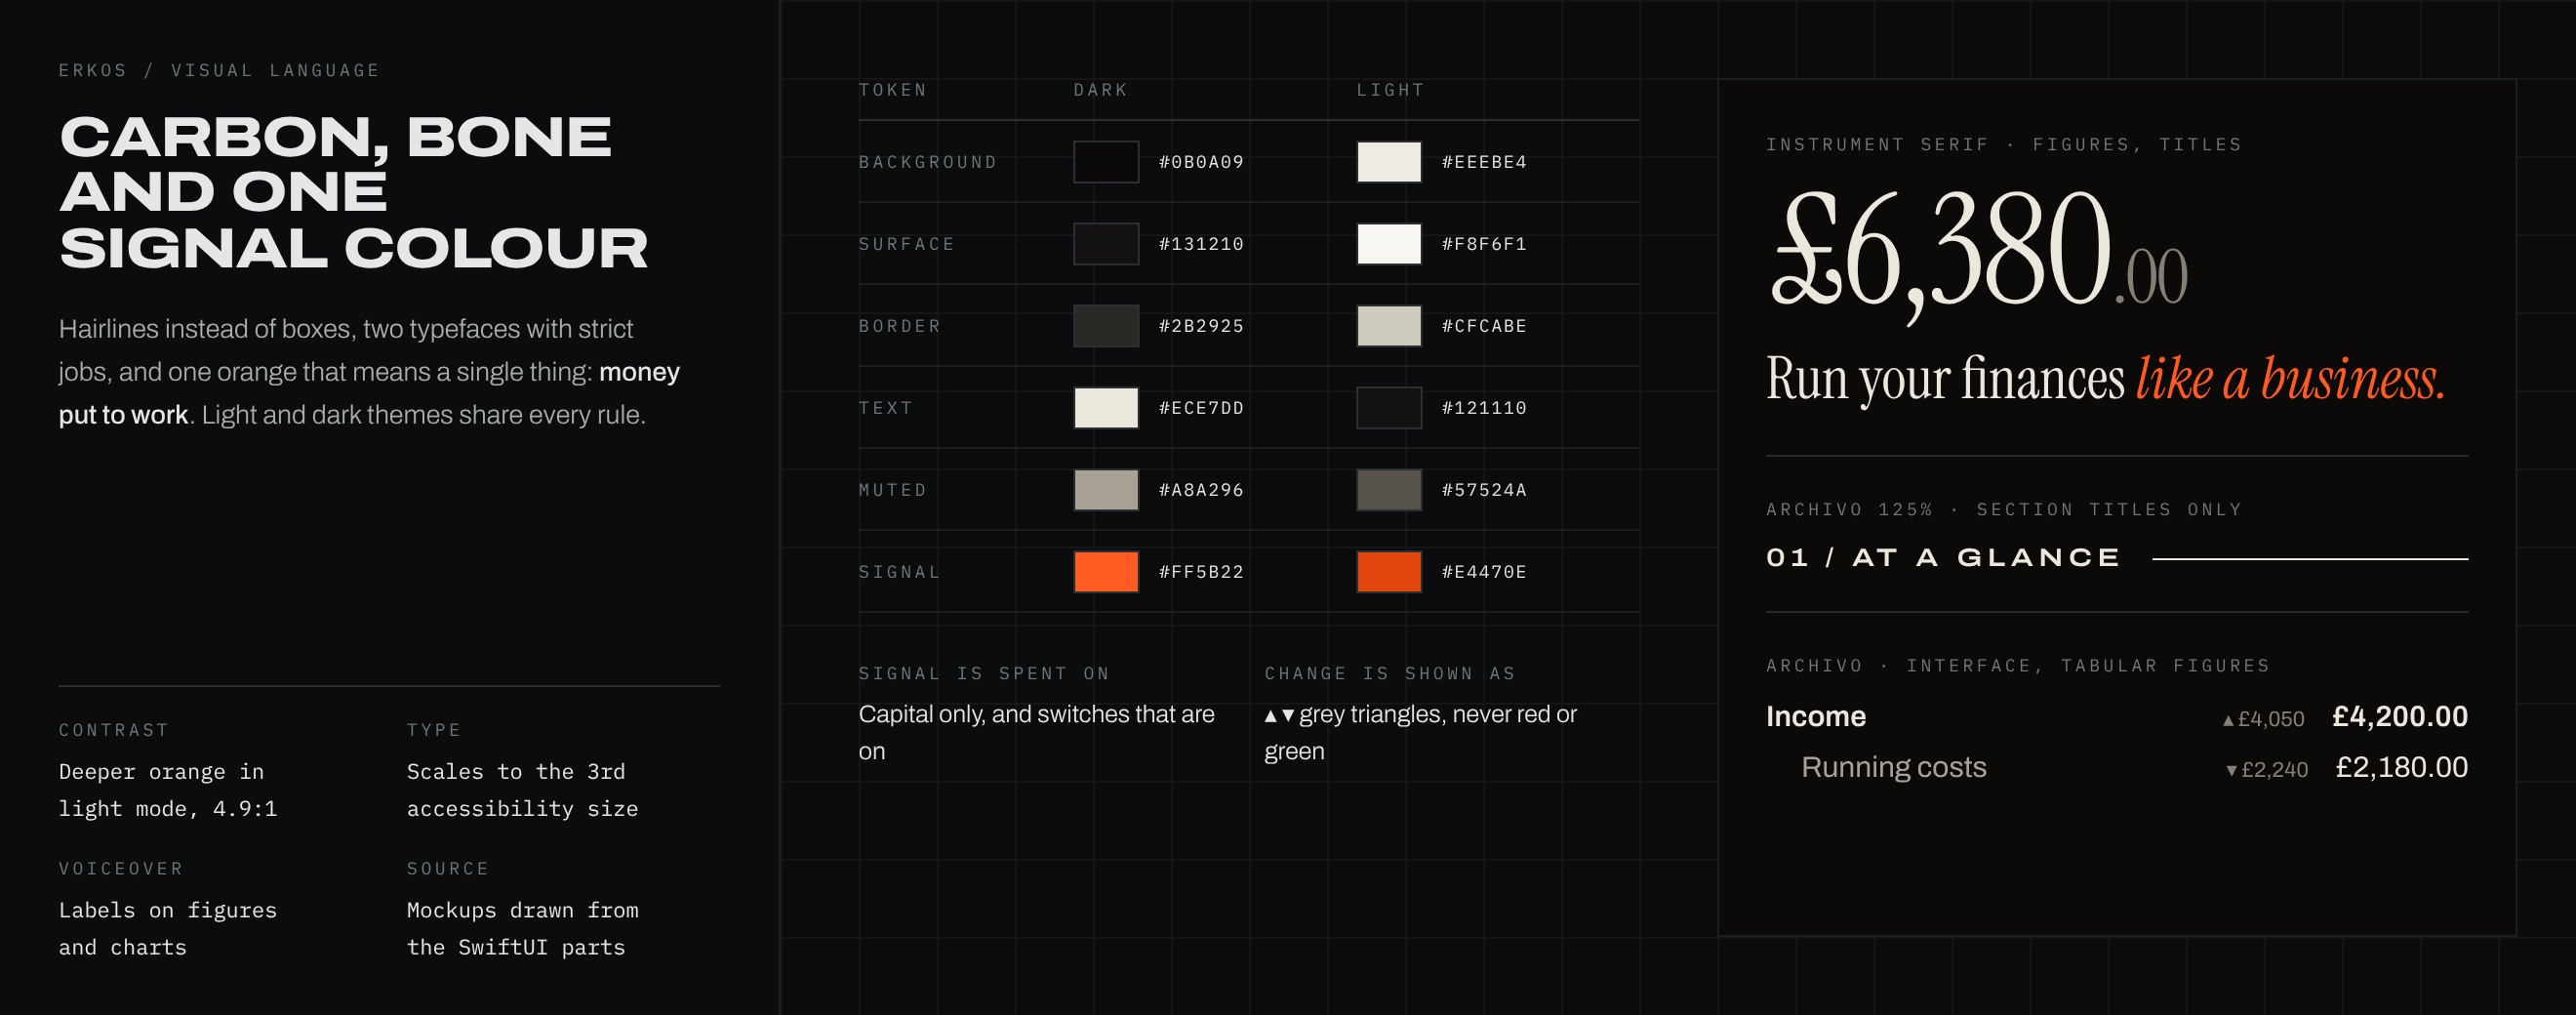The image size is (2576, 1015).
Task: Pick the dark Border swatch #2B2925
Action: click(x=1106, y=326)
